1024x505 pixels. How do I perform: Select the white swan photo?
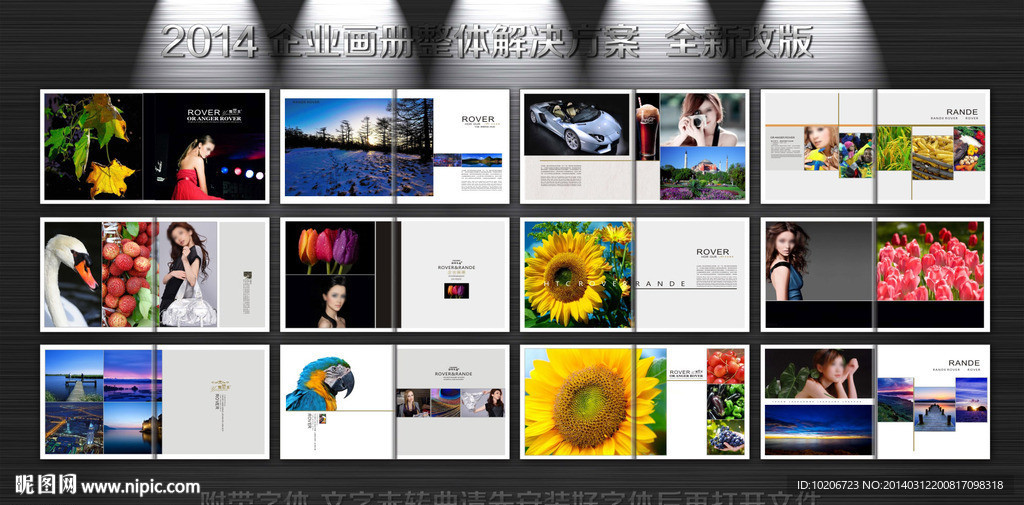tap(72, 274)
